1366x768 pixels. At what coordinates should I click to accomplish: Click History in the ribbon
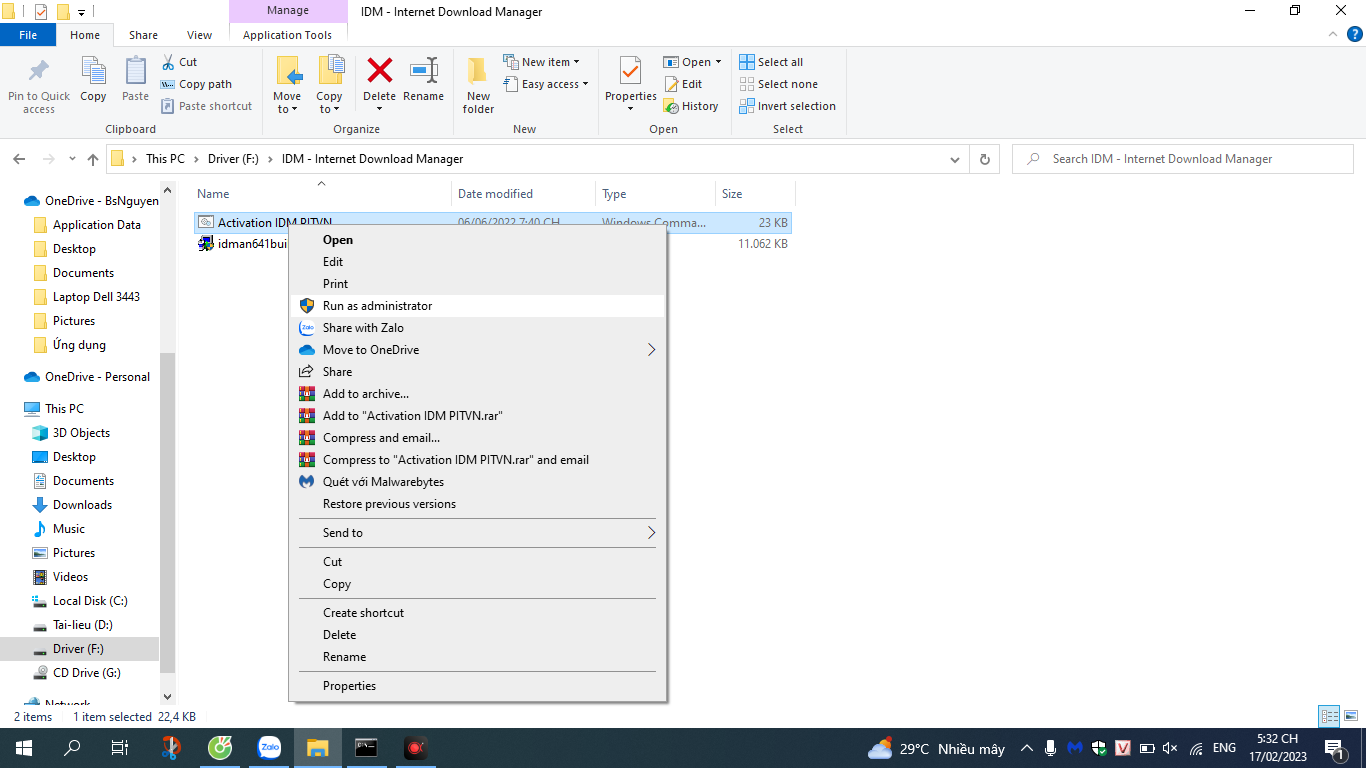(691, 106)
